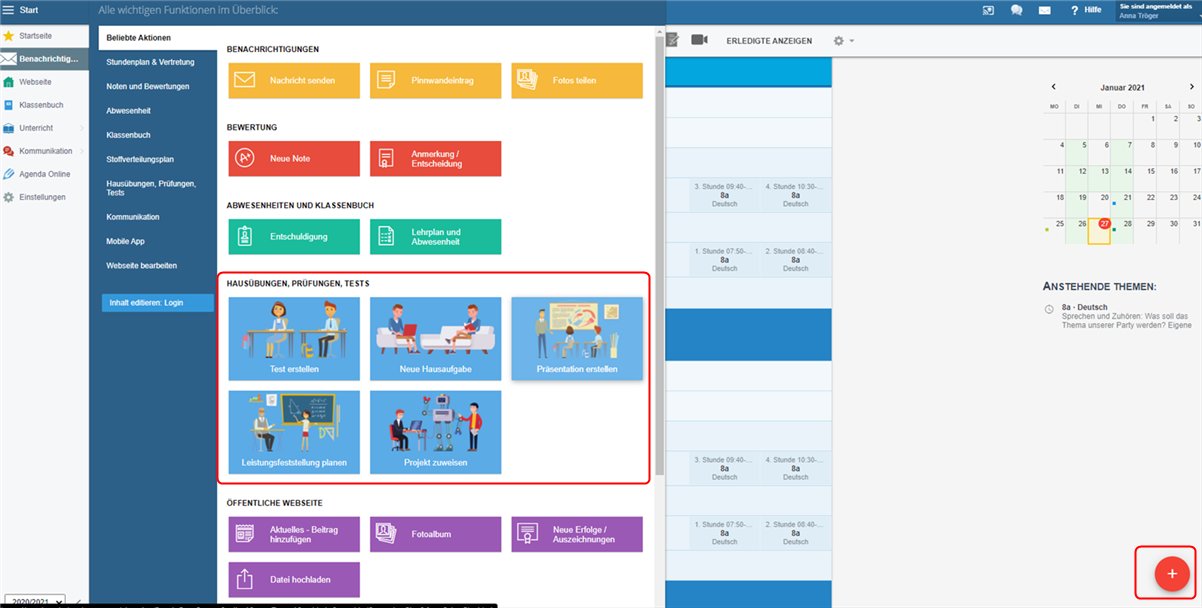Click the video camera icon in toolbar

[699, 40]
